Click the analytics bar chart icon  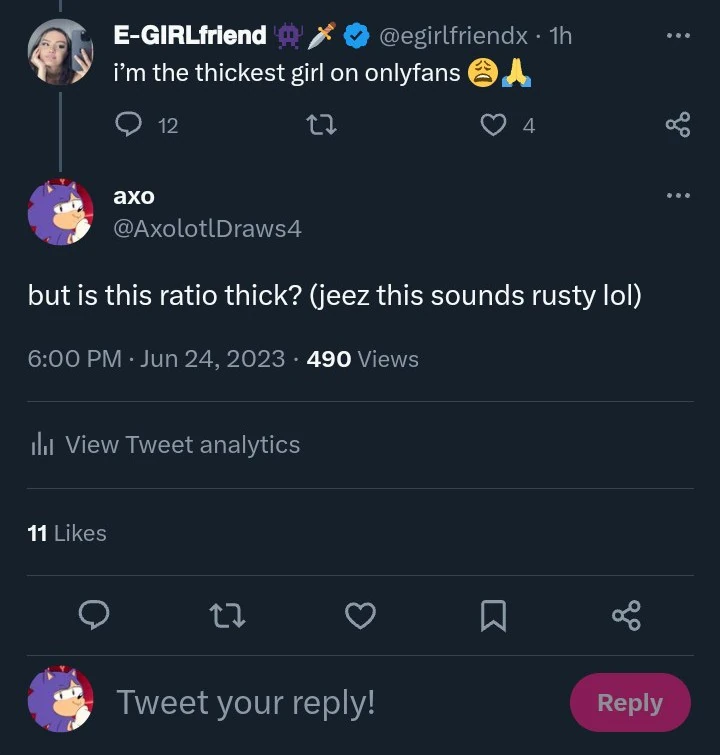click(x=42, y=445)
